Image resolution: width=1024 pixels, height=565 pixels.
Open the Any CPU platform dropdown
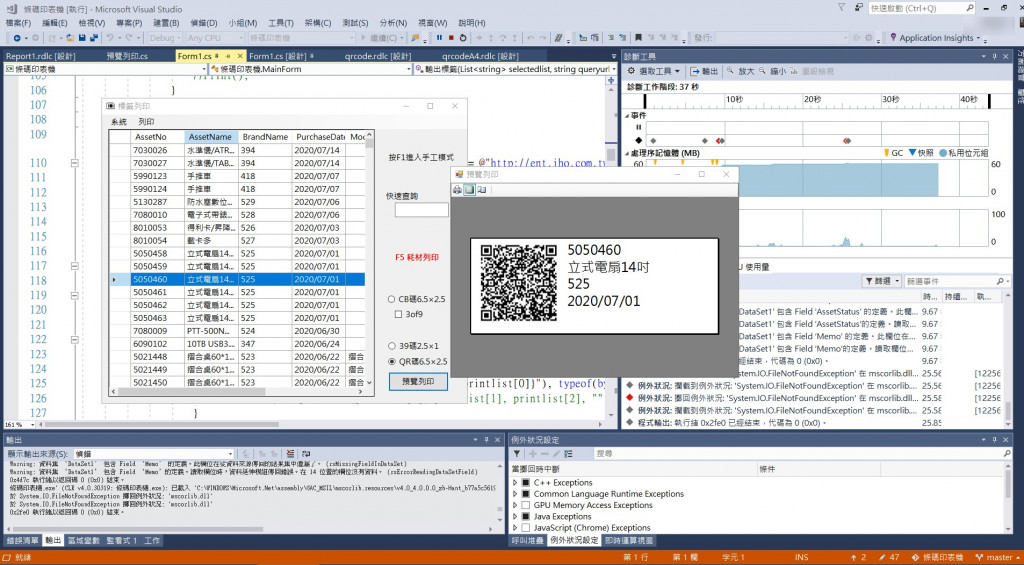coord(214,38)
